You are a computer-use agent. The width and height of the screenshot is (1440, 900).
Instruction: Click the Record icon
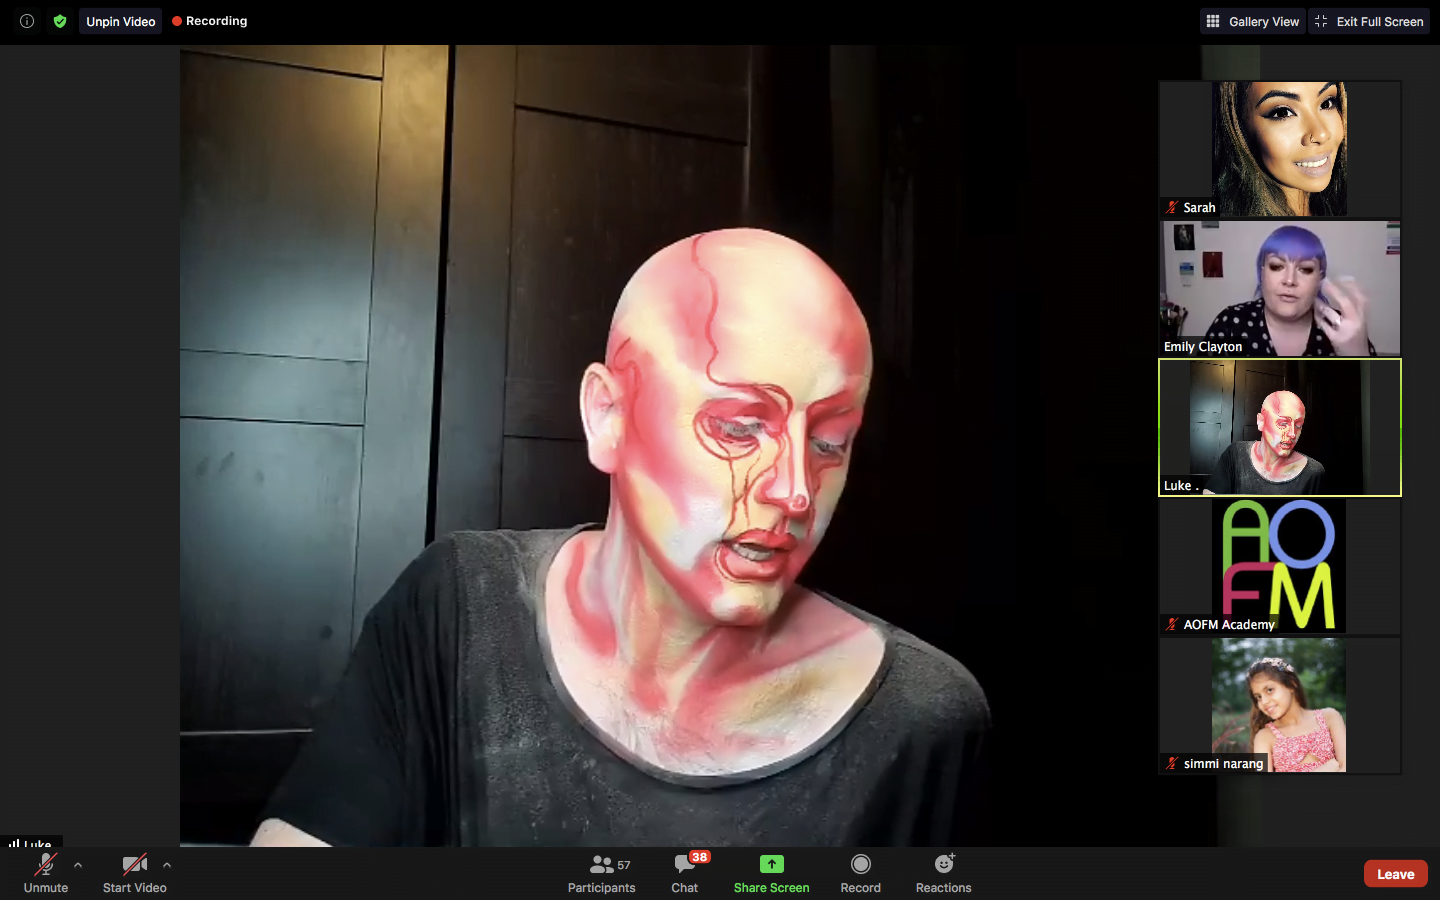point(860,864)
